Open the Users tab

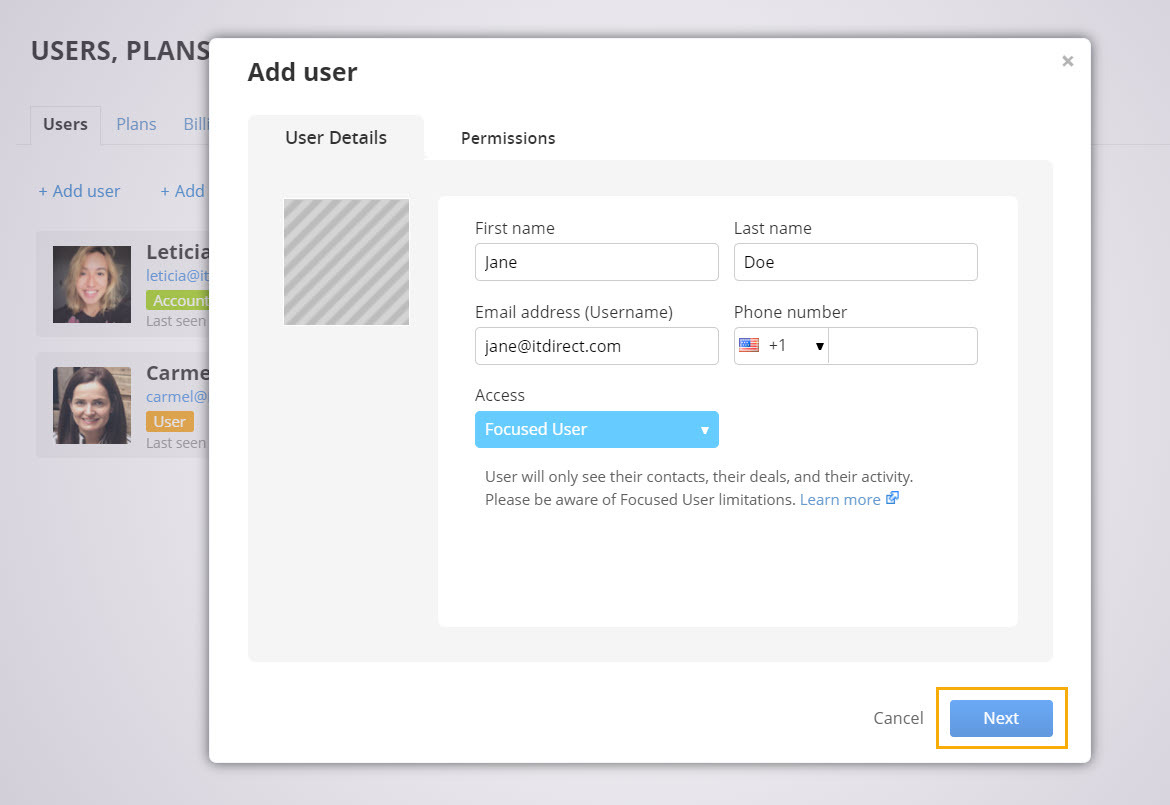(x=65, y=124)
